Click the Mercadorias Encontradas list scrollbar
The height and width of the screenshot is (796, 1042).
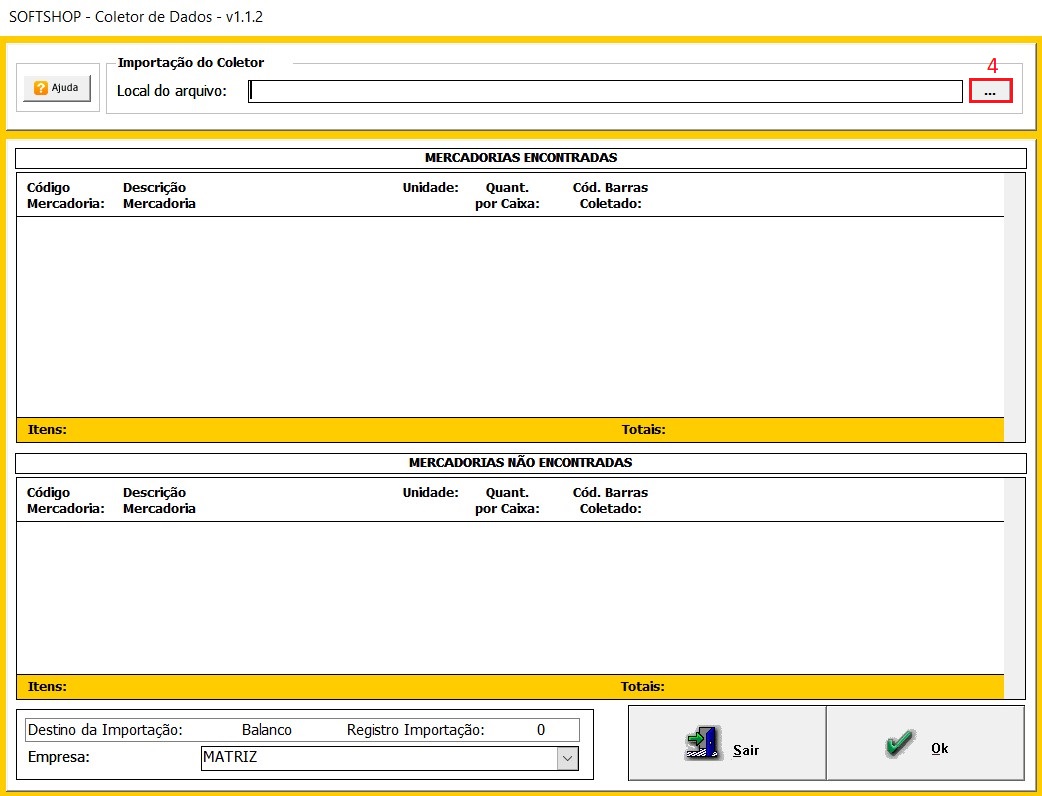click(1014, 307)
